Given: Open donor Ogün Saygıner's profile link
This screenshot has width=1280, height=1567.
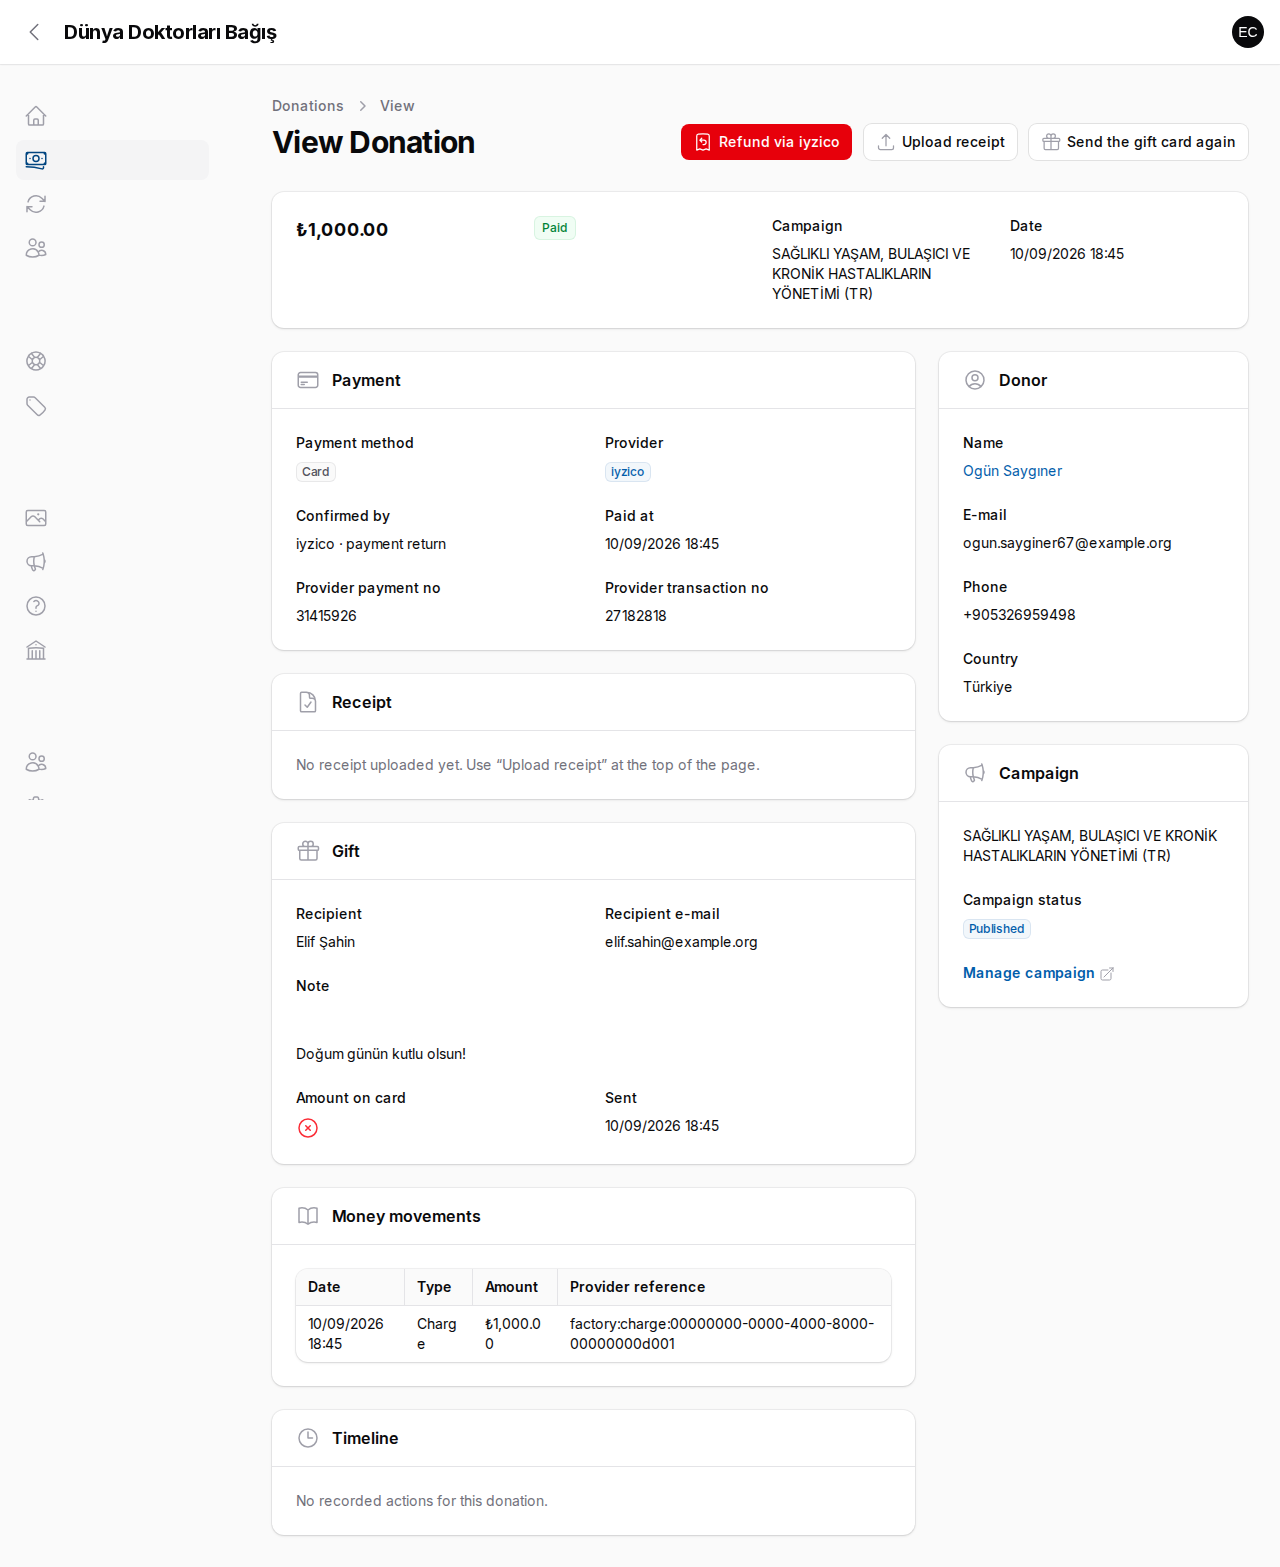Looking at the screenshot, I should pos(1012,471).
